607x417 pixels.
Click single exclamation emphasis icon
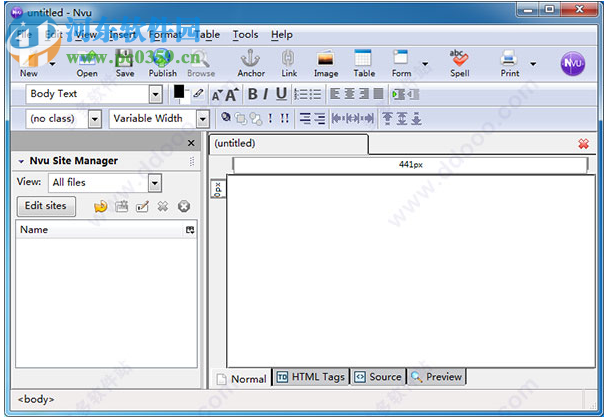[270, 118]
